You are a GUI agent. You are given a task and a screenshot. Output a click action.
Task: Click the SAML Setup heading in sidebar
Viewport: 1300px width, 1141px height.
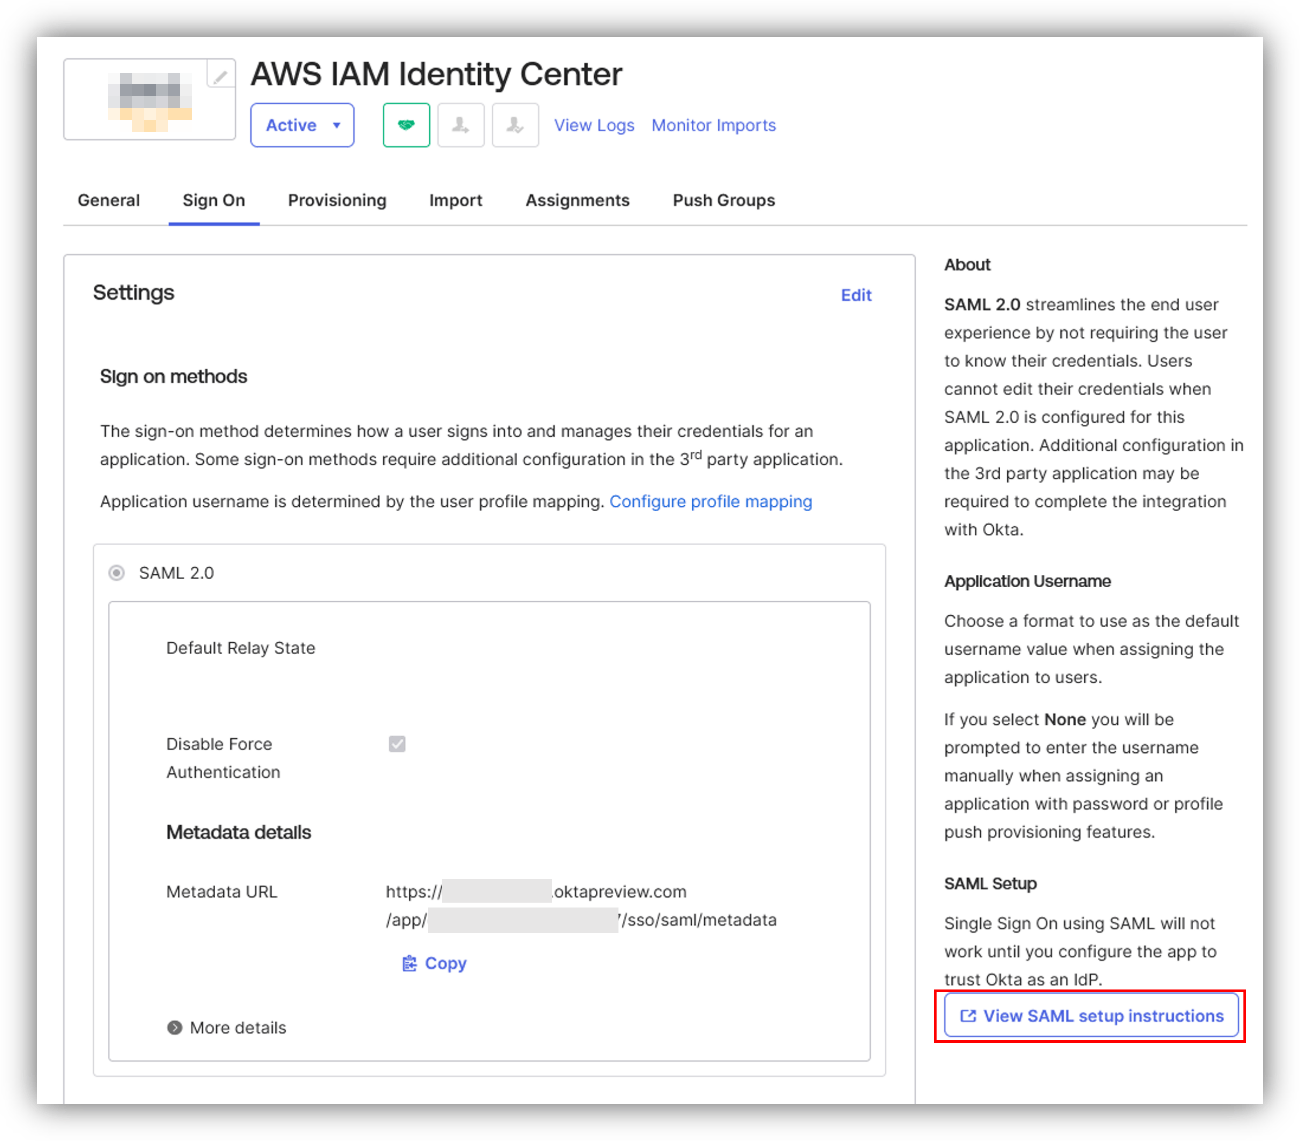point(990,883)
